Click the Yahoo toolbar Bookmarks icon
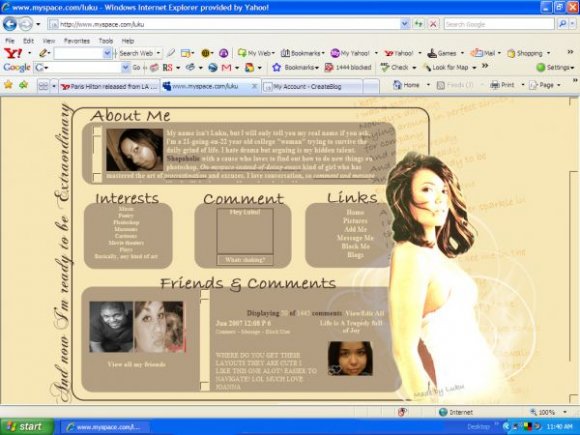 click(x=285, y=53)
